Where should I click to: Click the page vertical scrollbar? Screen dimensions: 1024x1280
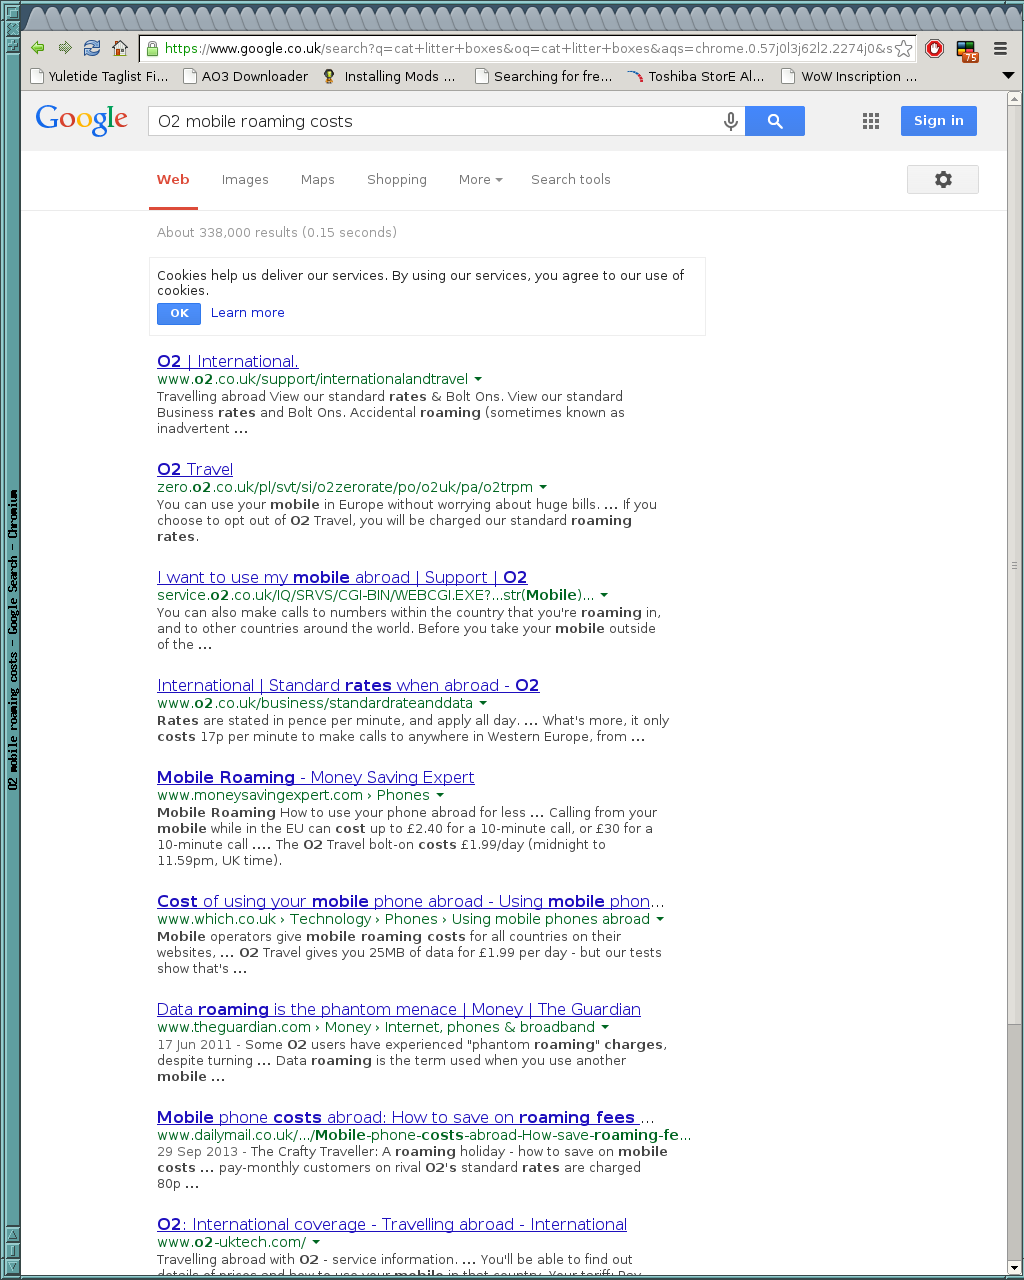tap(1014, 565)
